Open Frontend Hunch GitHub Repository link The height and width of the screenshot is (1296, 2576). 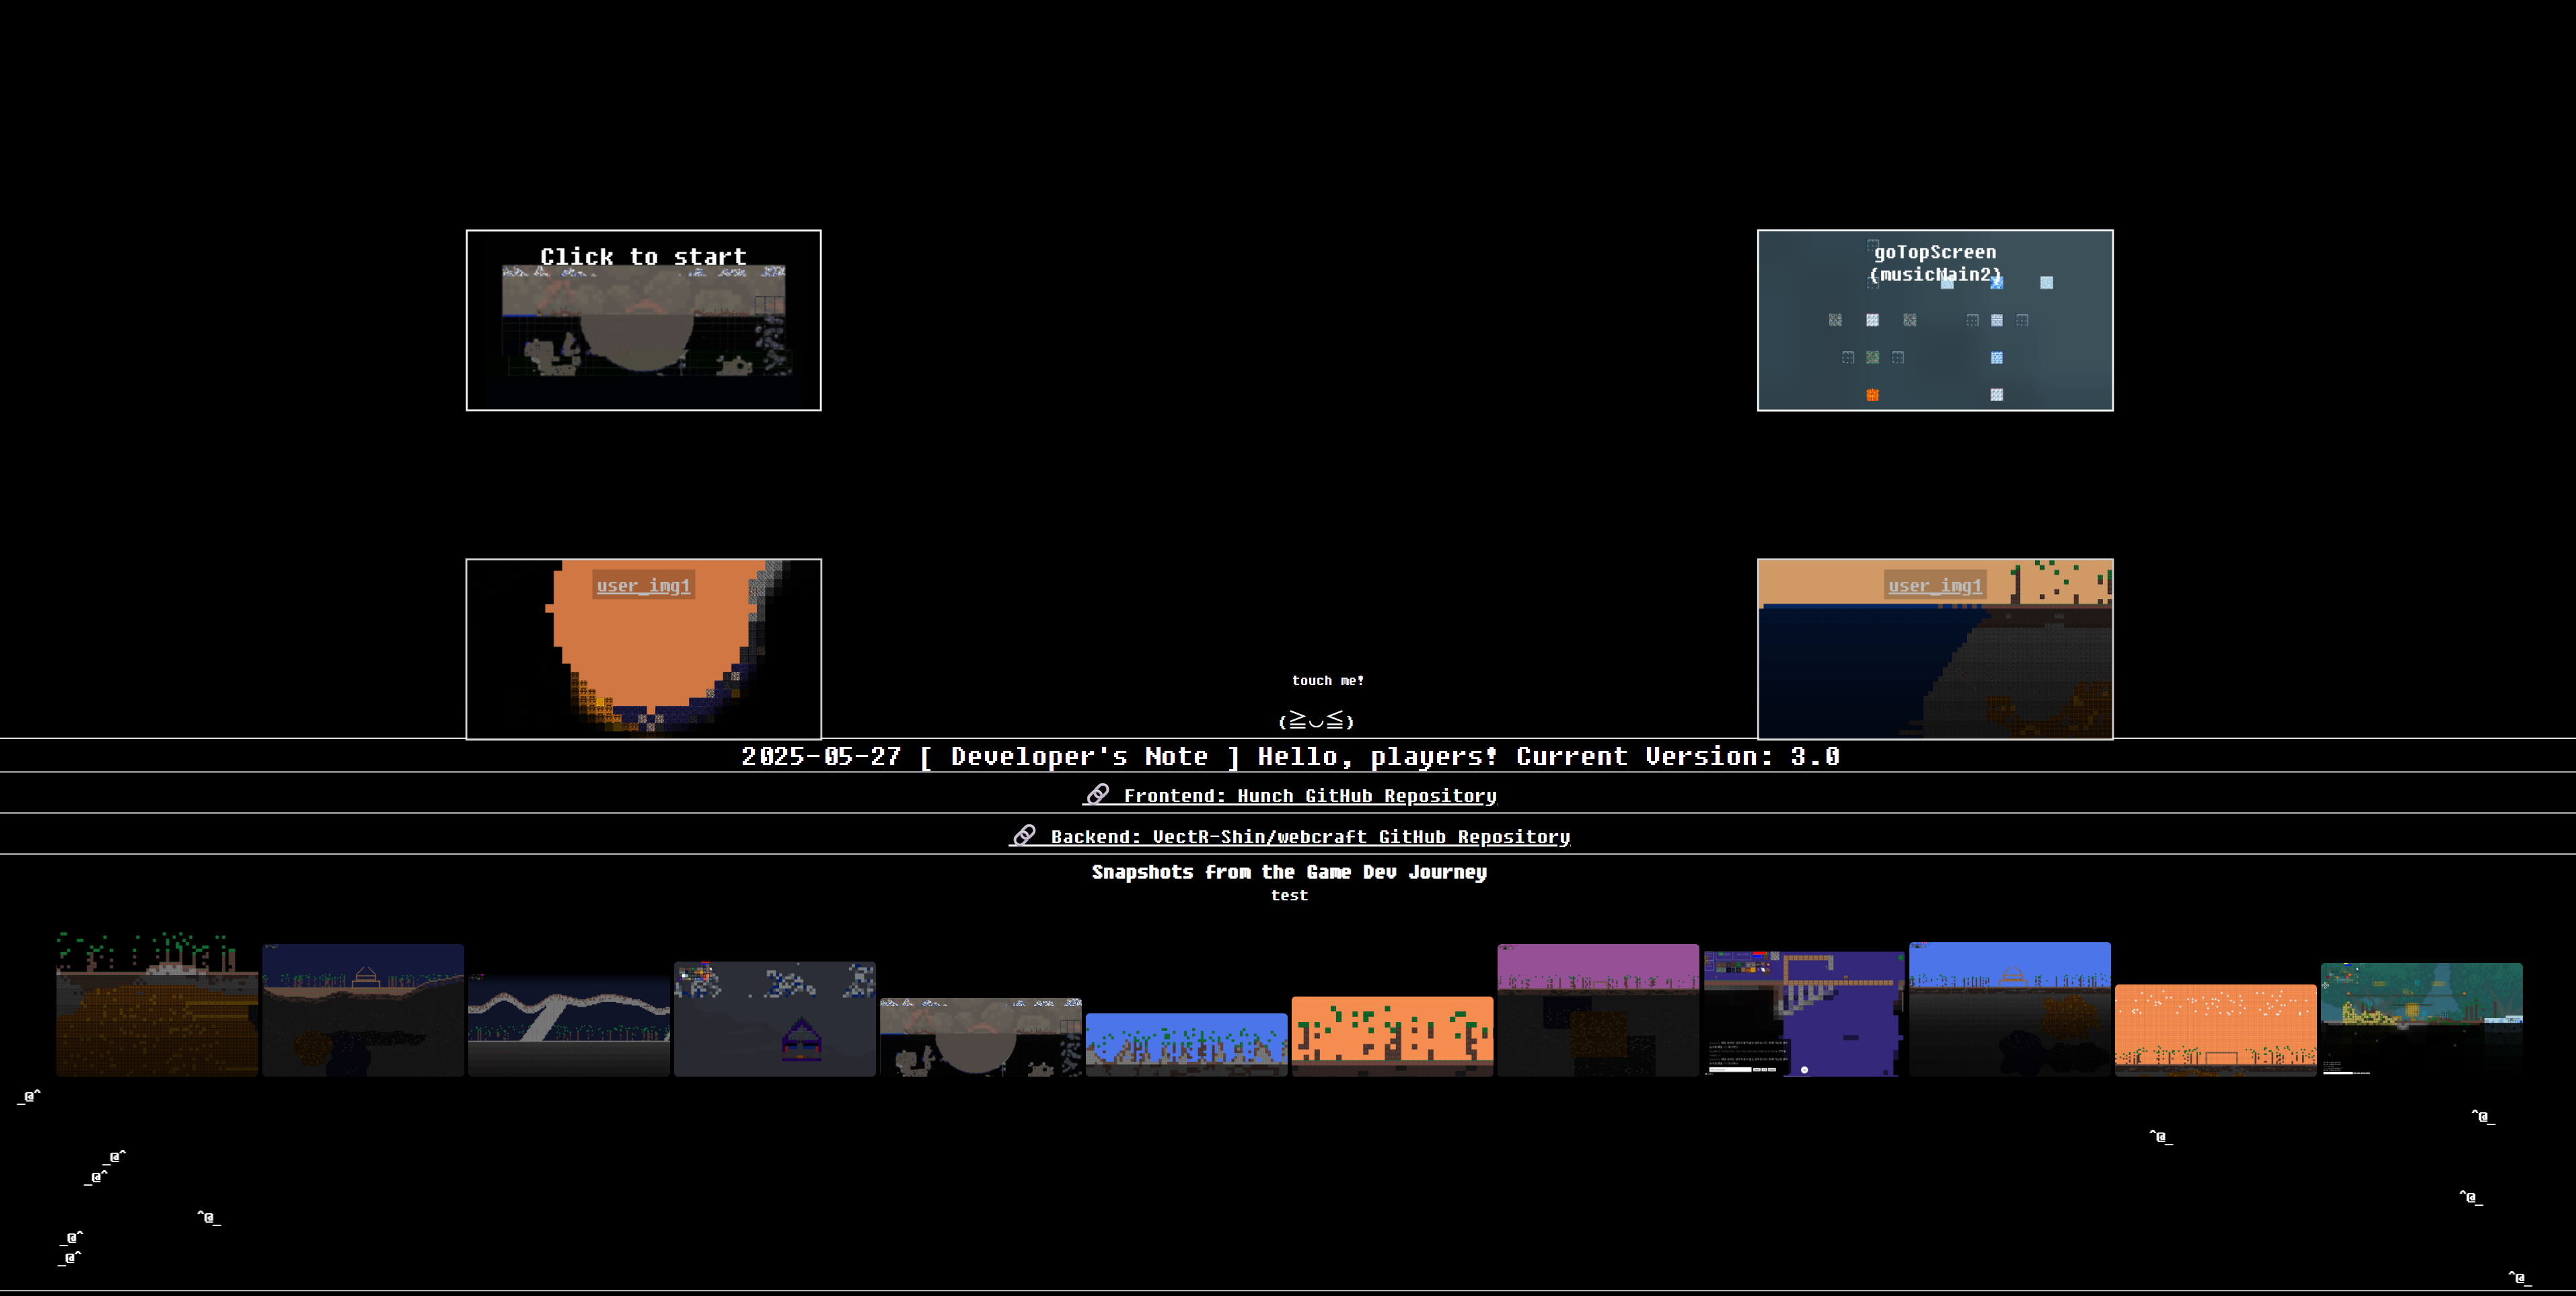(1309, 796)
